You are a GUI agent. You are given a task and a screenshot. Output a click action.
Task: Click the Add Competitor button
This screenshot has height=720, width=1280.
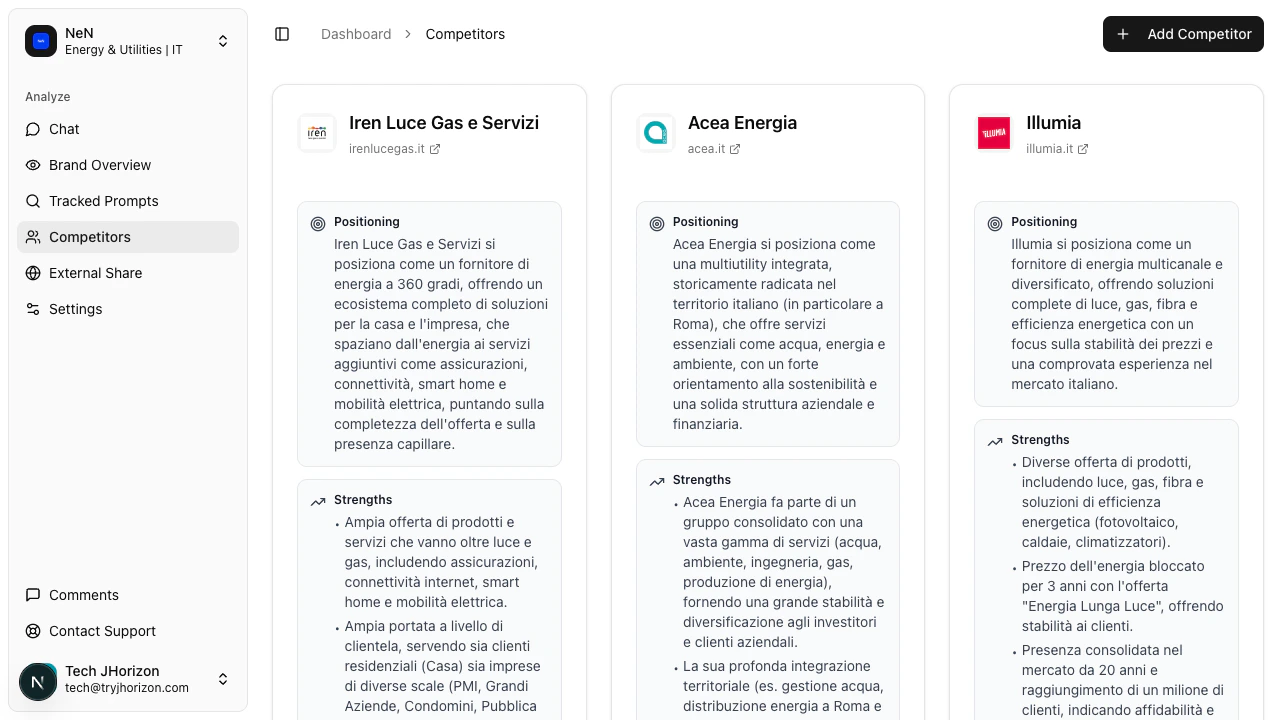[1183, 33]
